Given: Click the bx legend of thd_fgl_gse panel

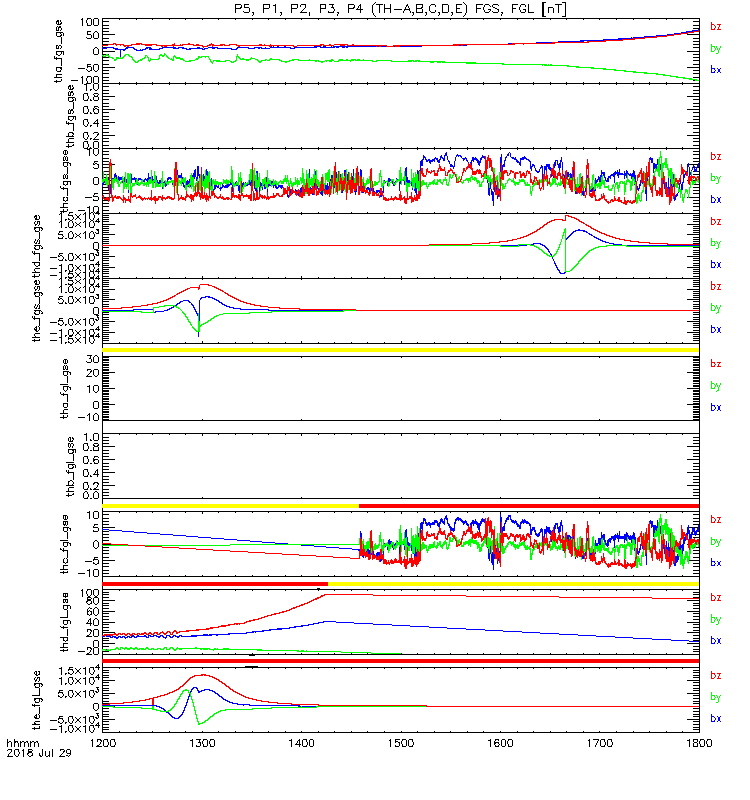Looking at the screenshot, I should [716, 641].
